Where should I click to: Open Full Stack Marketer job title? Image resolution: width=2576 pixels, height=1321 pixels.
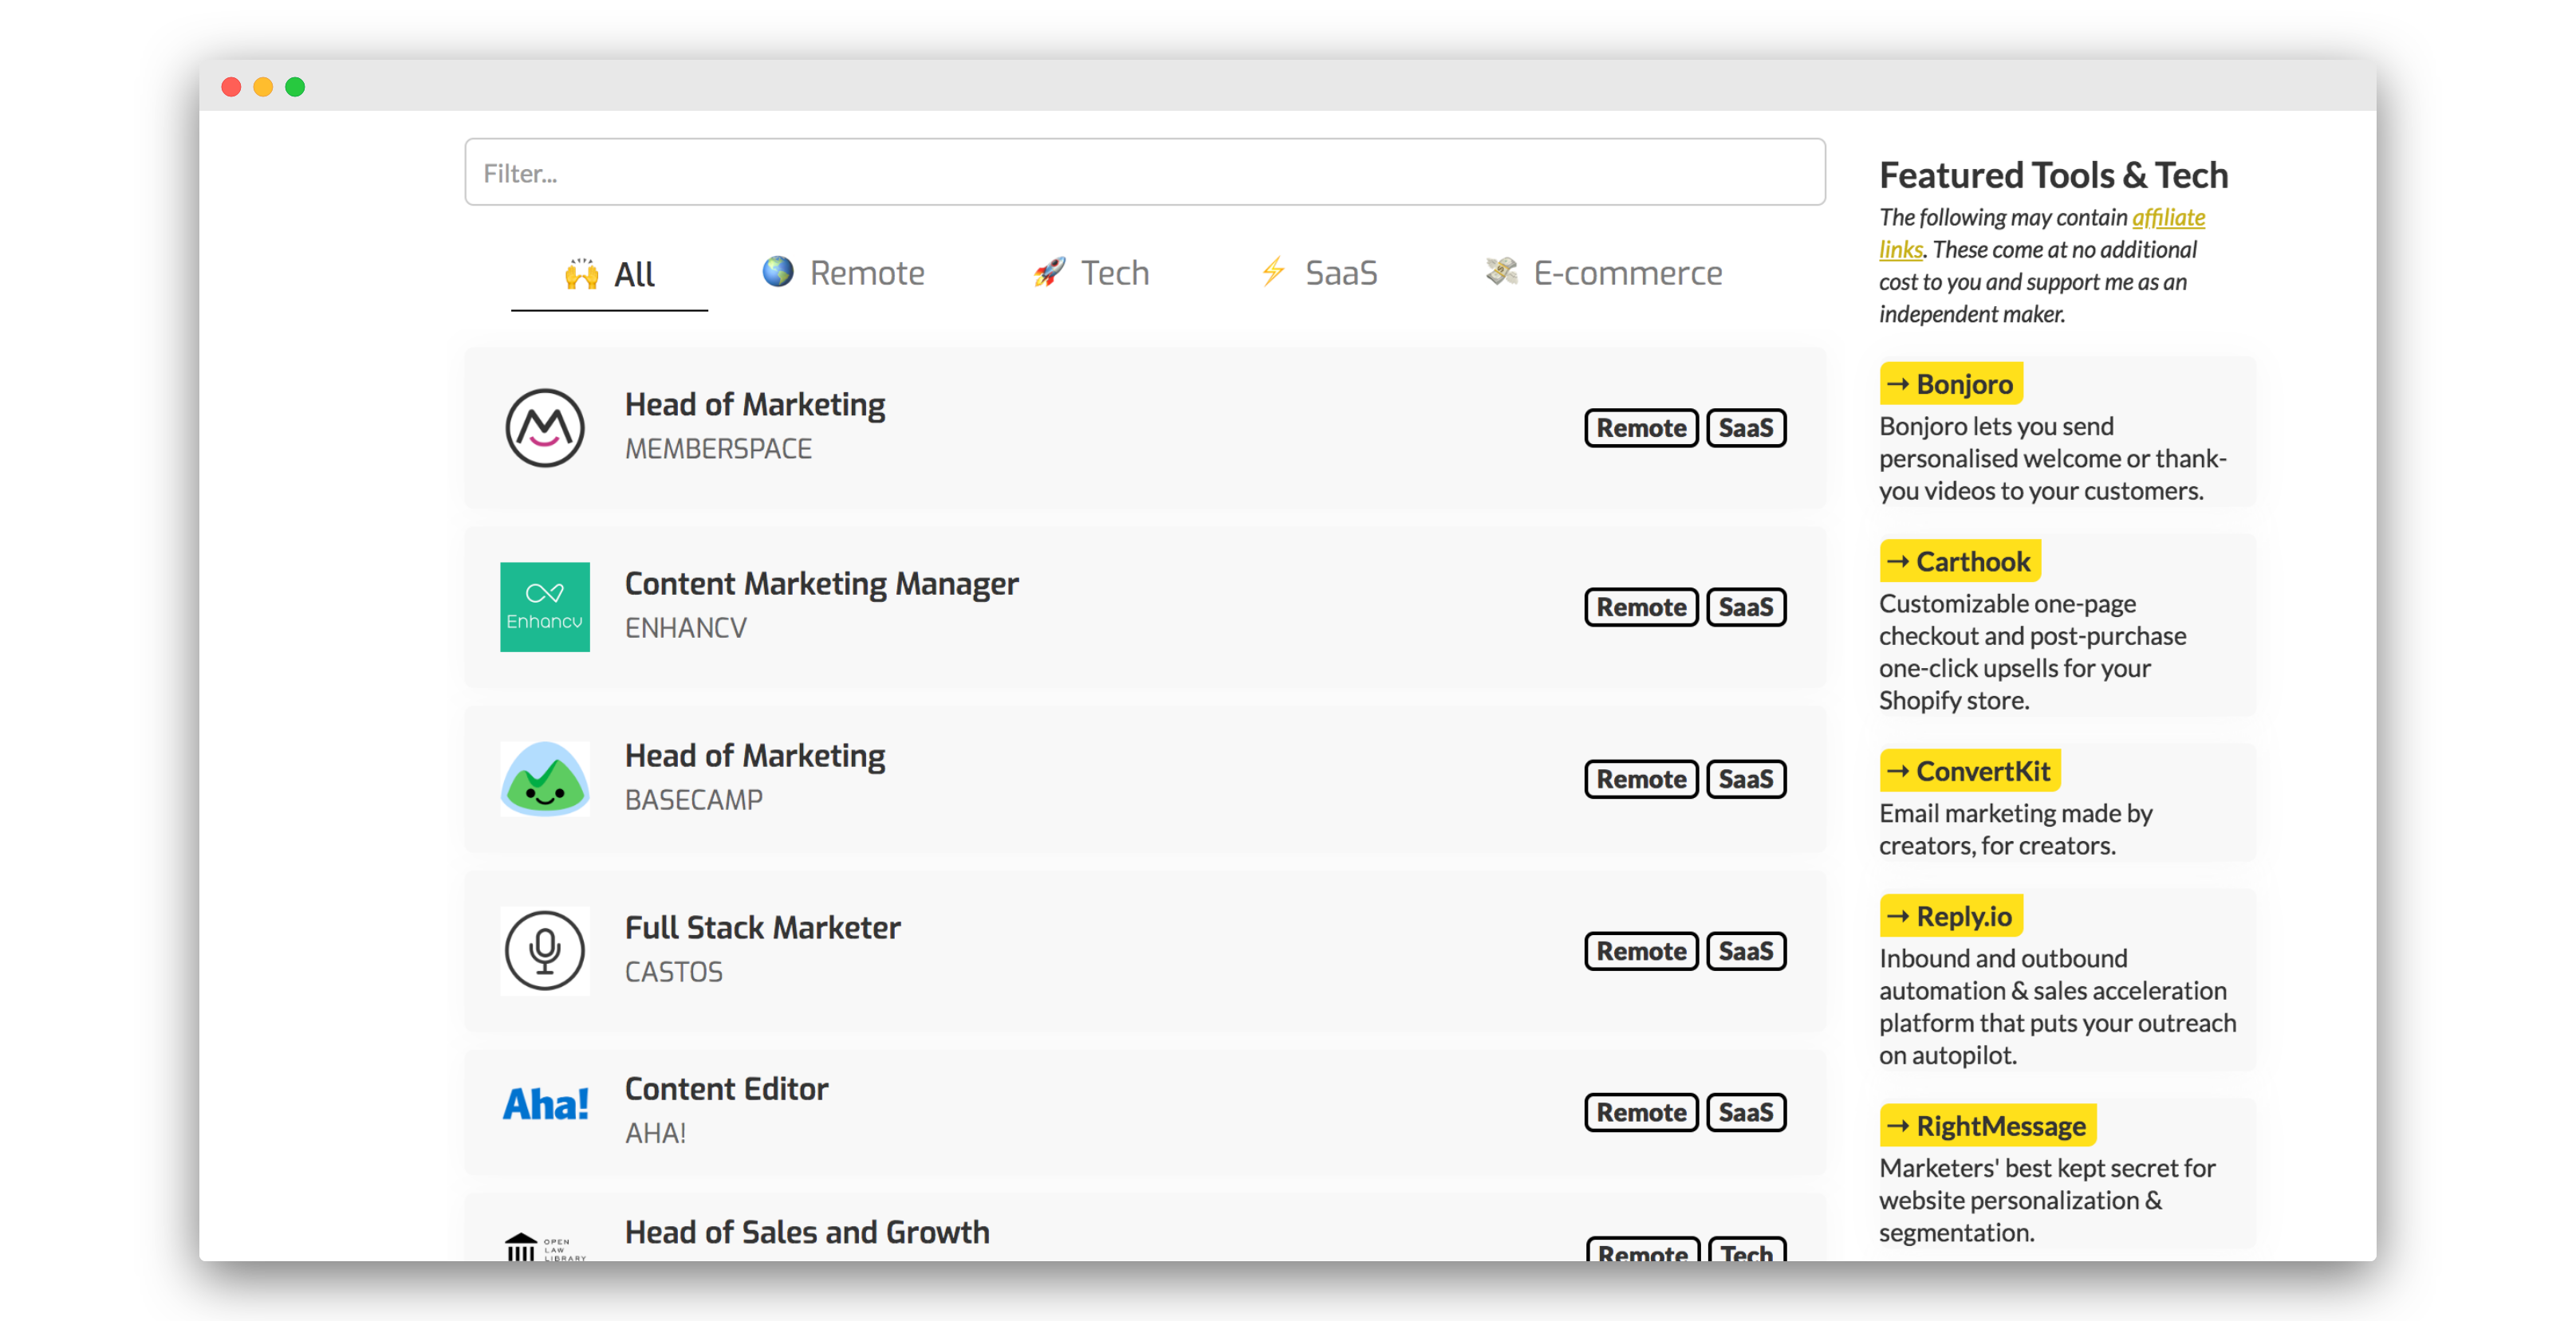coord(762,928)
